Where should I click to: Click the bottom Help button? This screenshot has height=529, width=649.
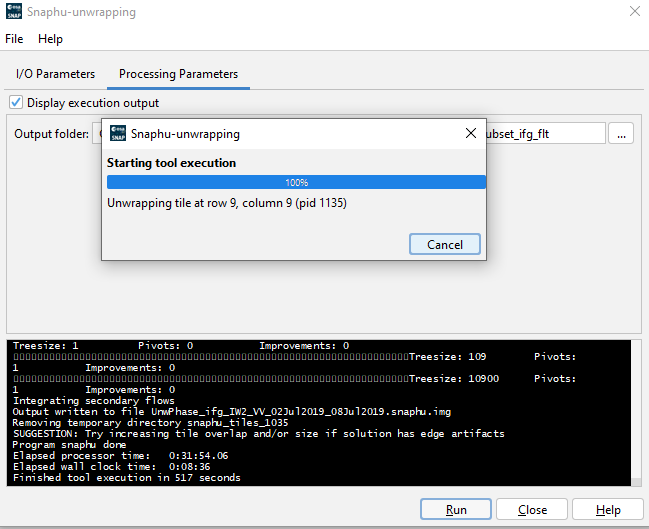click(608, 510)
